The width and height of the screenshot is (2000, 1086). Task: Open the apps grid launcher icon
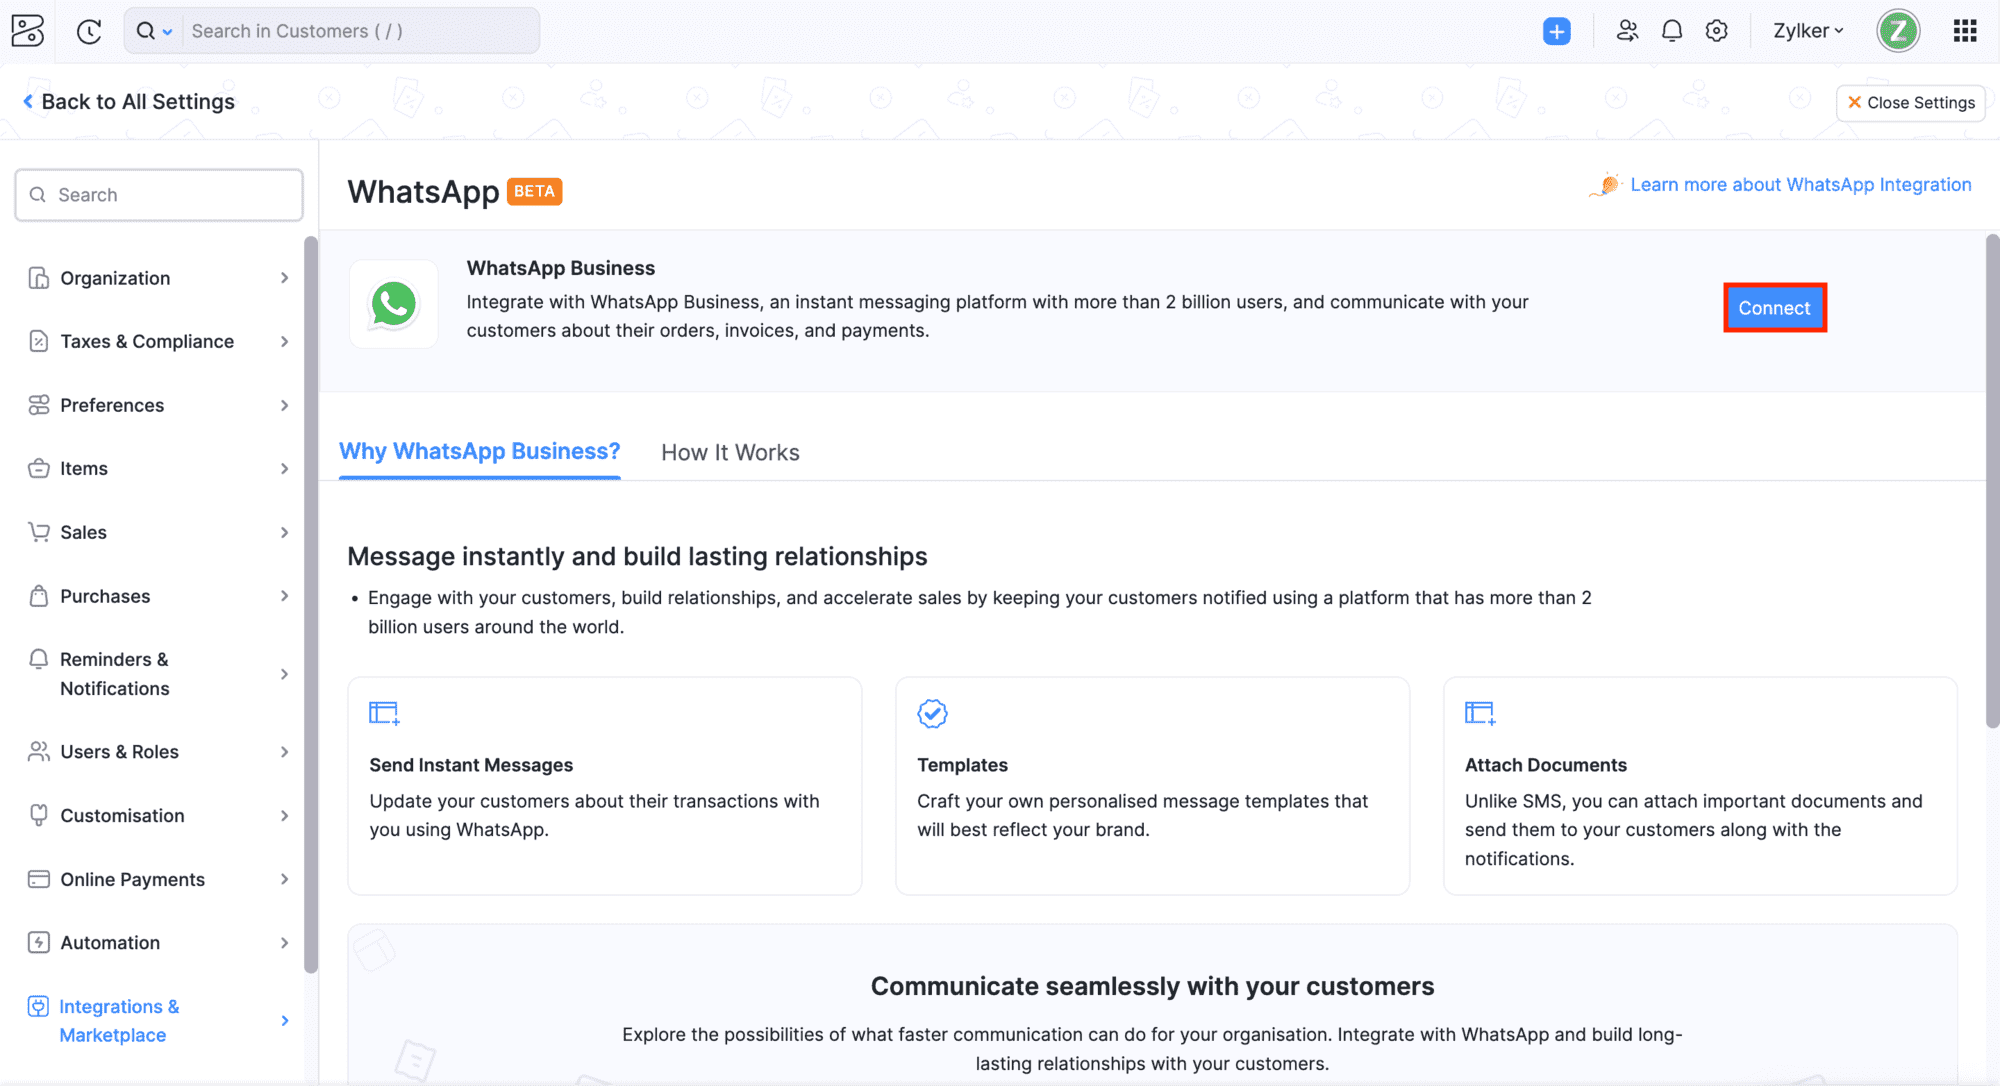[1965, 31]
